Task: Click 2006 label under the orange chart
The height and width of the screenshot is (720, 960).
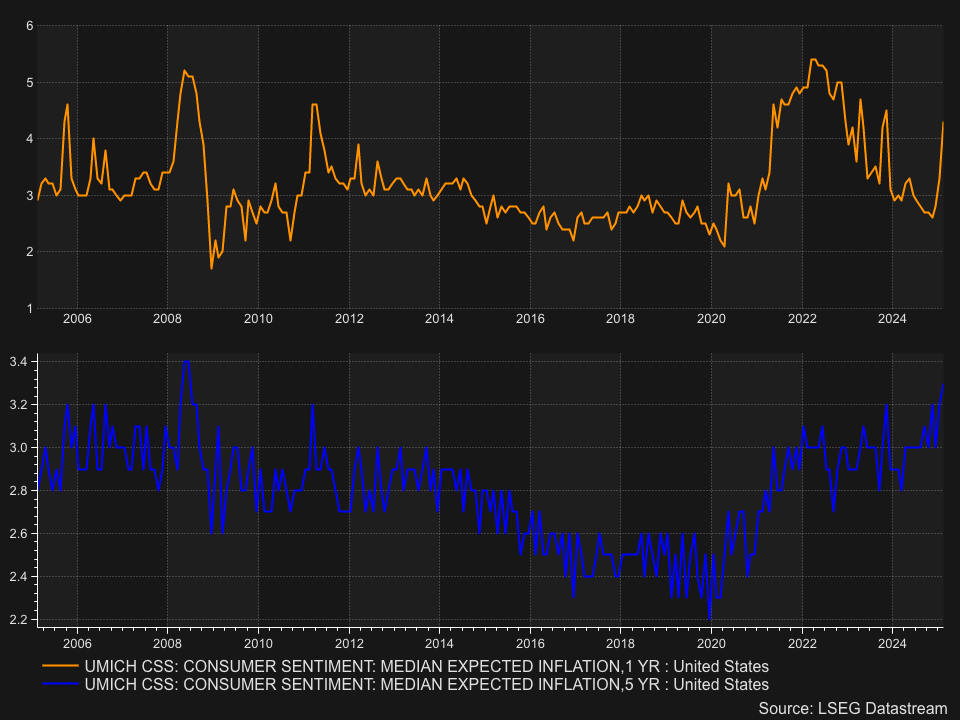Action: coord(77,318)
